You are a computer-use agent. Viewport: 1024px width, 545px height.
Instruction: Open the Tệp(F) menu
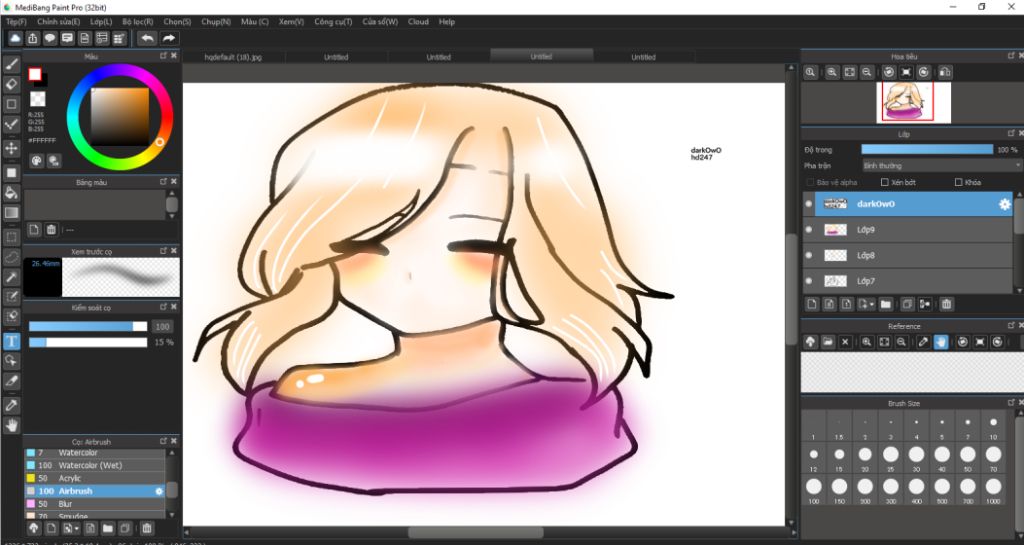(x=16, y=22)
